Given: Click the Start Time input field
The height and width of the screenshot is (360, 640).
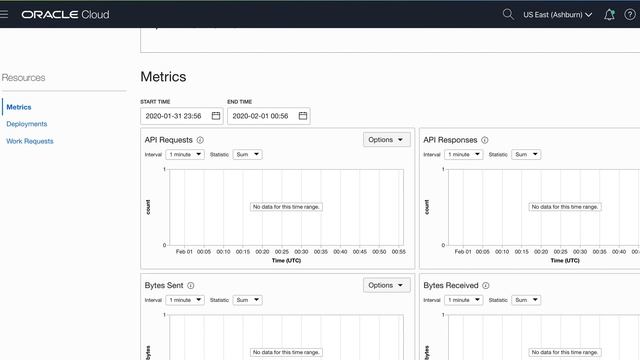Looking at the screenshot, I should [x=182, y=116].
